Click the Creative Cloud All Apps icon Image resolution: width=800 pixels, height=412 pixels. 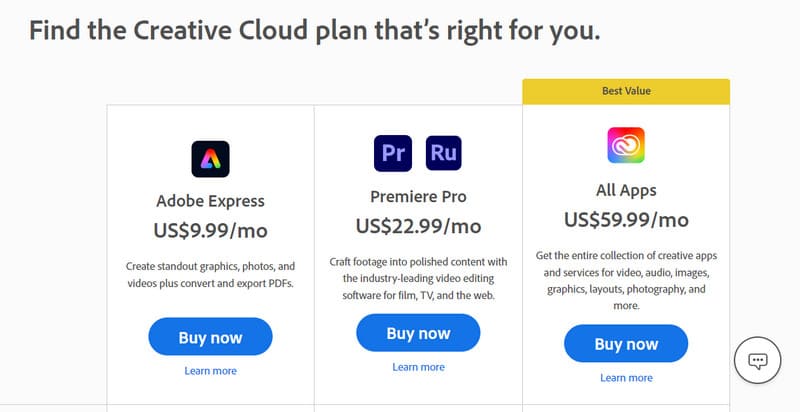626,146
